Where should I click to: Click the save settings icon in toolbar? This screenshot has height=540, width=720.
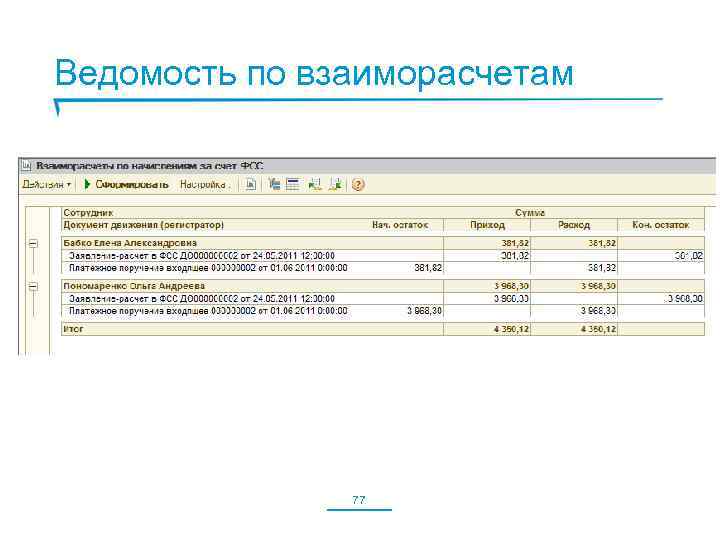tap(336, 185)
